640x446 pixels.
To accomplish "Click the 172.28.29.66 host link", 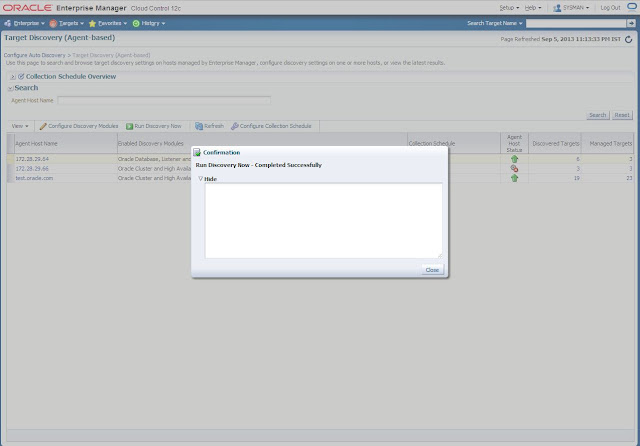I will pos(32,169).
